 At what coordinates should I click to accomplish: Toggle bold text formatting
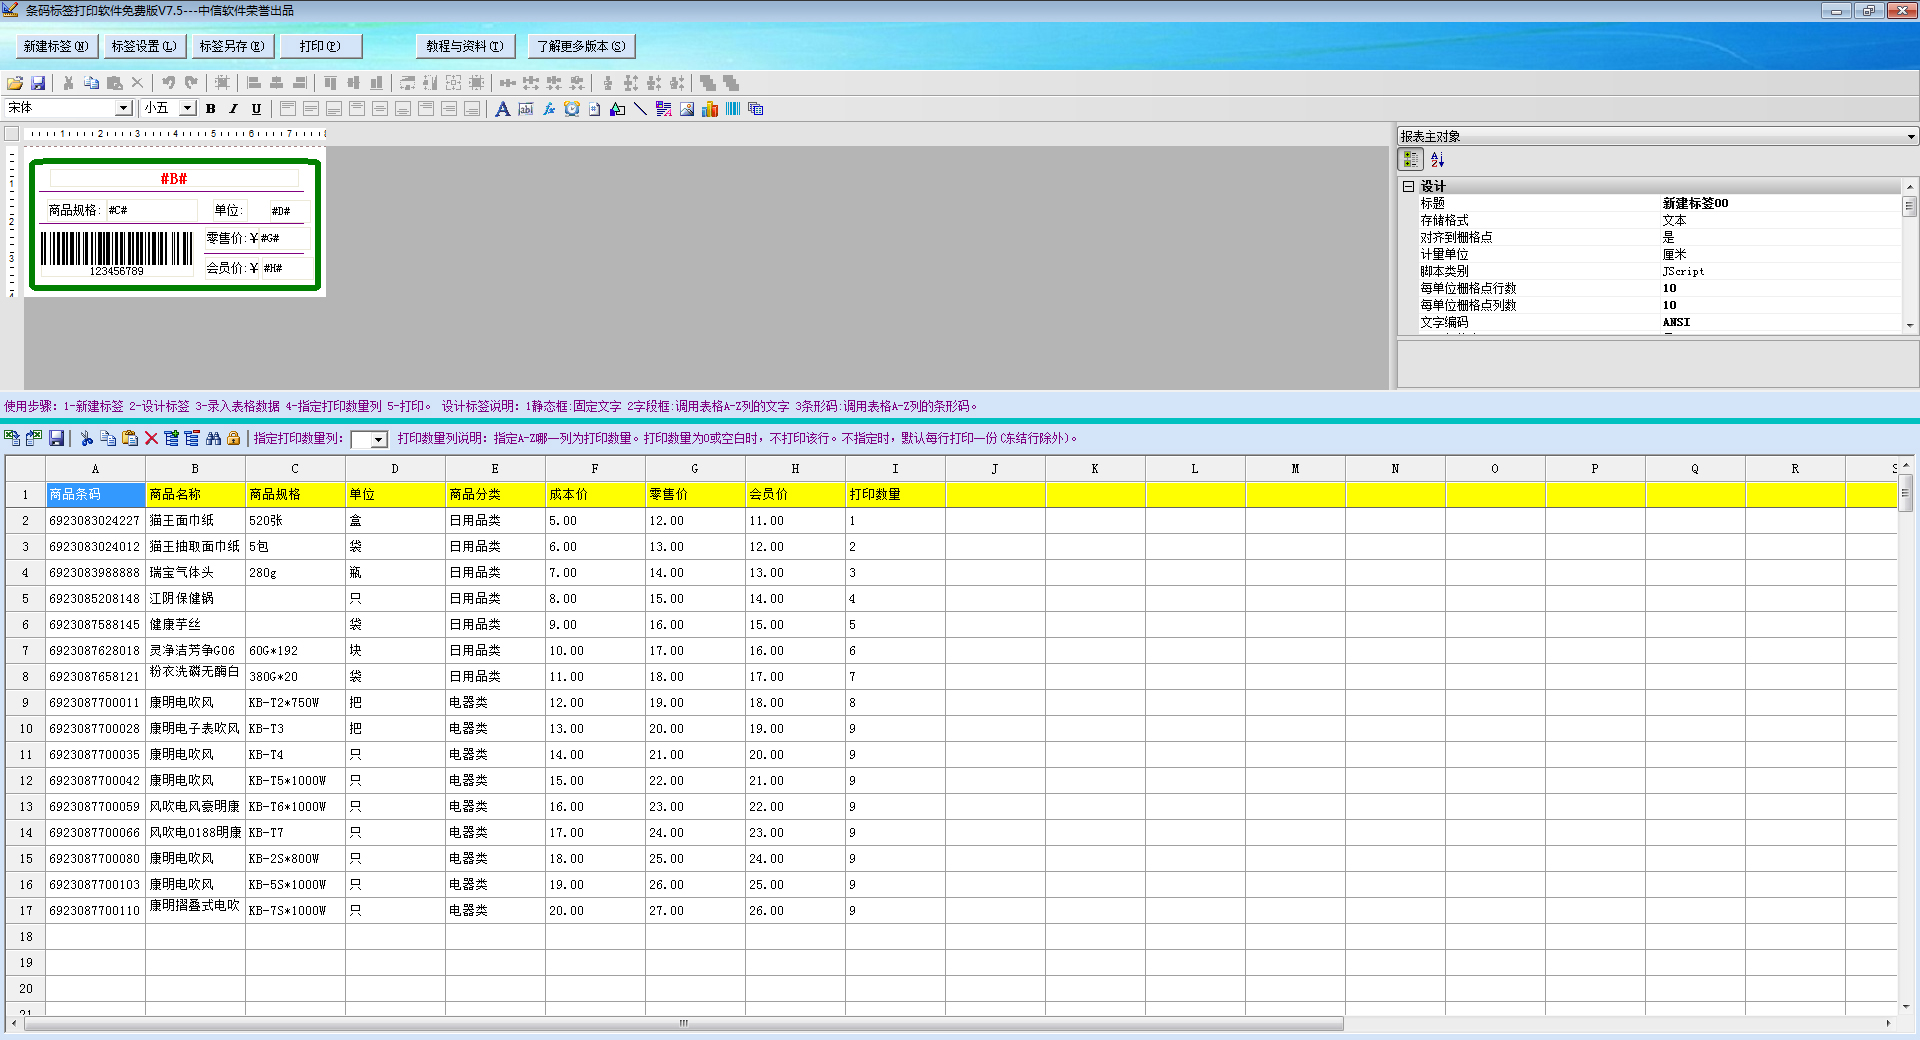211,109
